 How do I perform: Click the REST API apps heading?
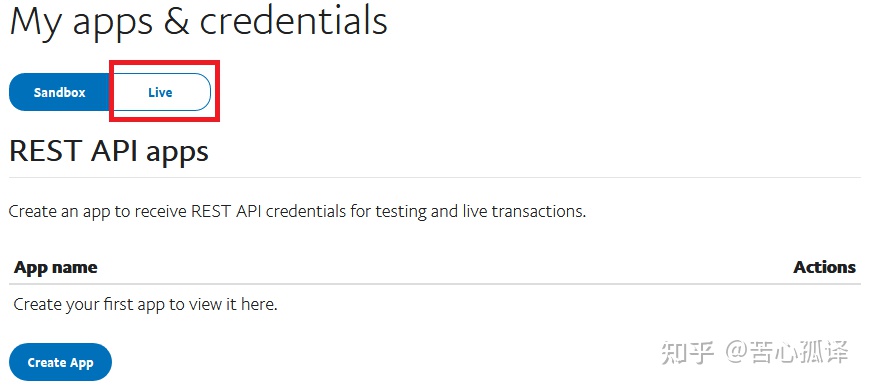[x=109, y=150]
